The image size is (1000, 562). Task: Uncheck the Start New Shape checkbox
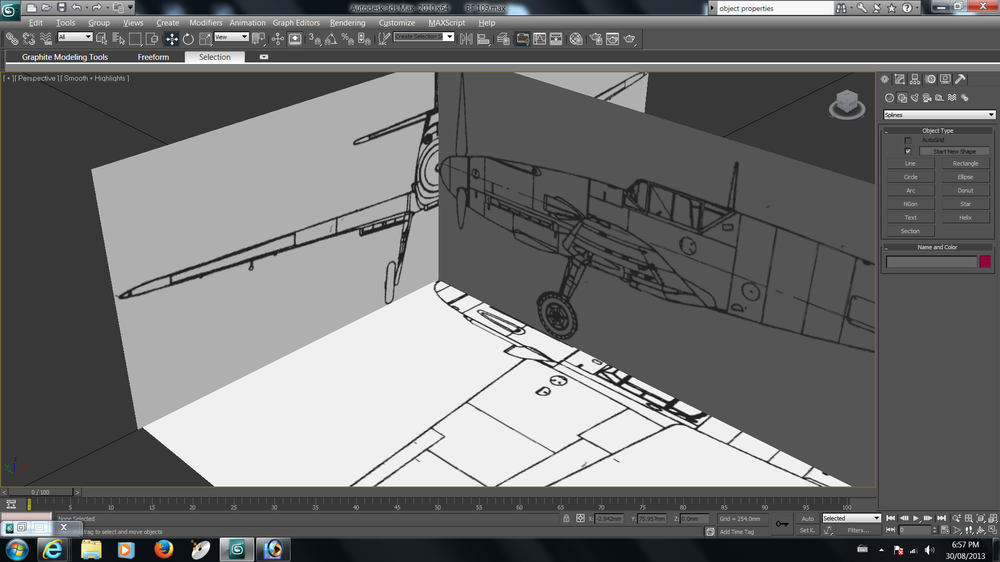coord(908,151)
